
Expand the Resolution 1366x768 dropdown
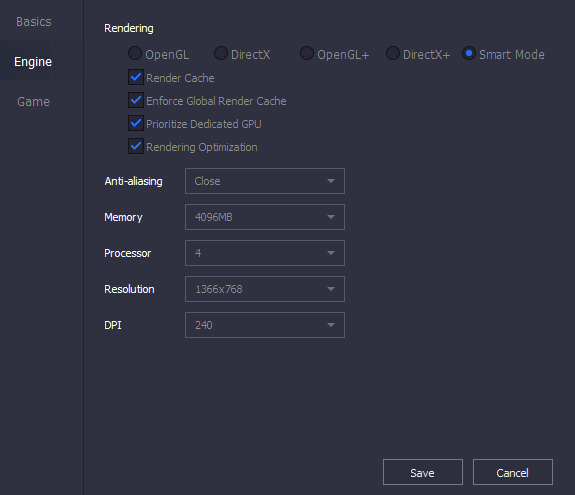click(x=265, y=289)
